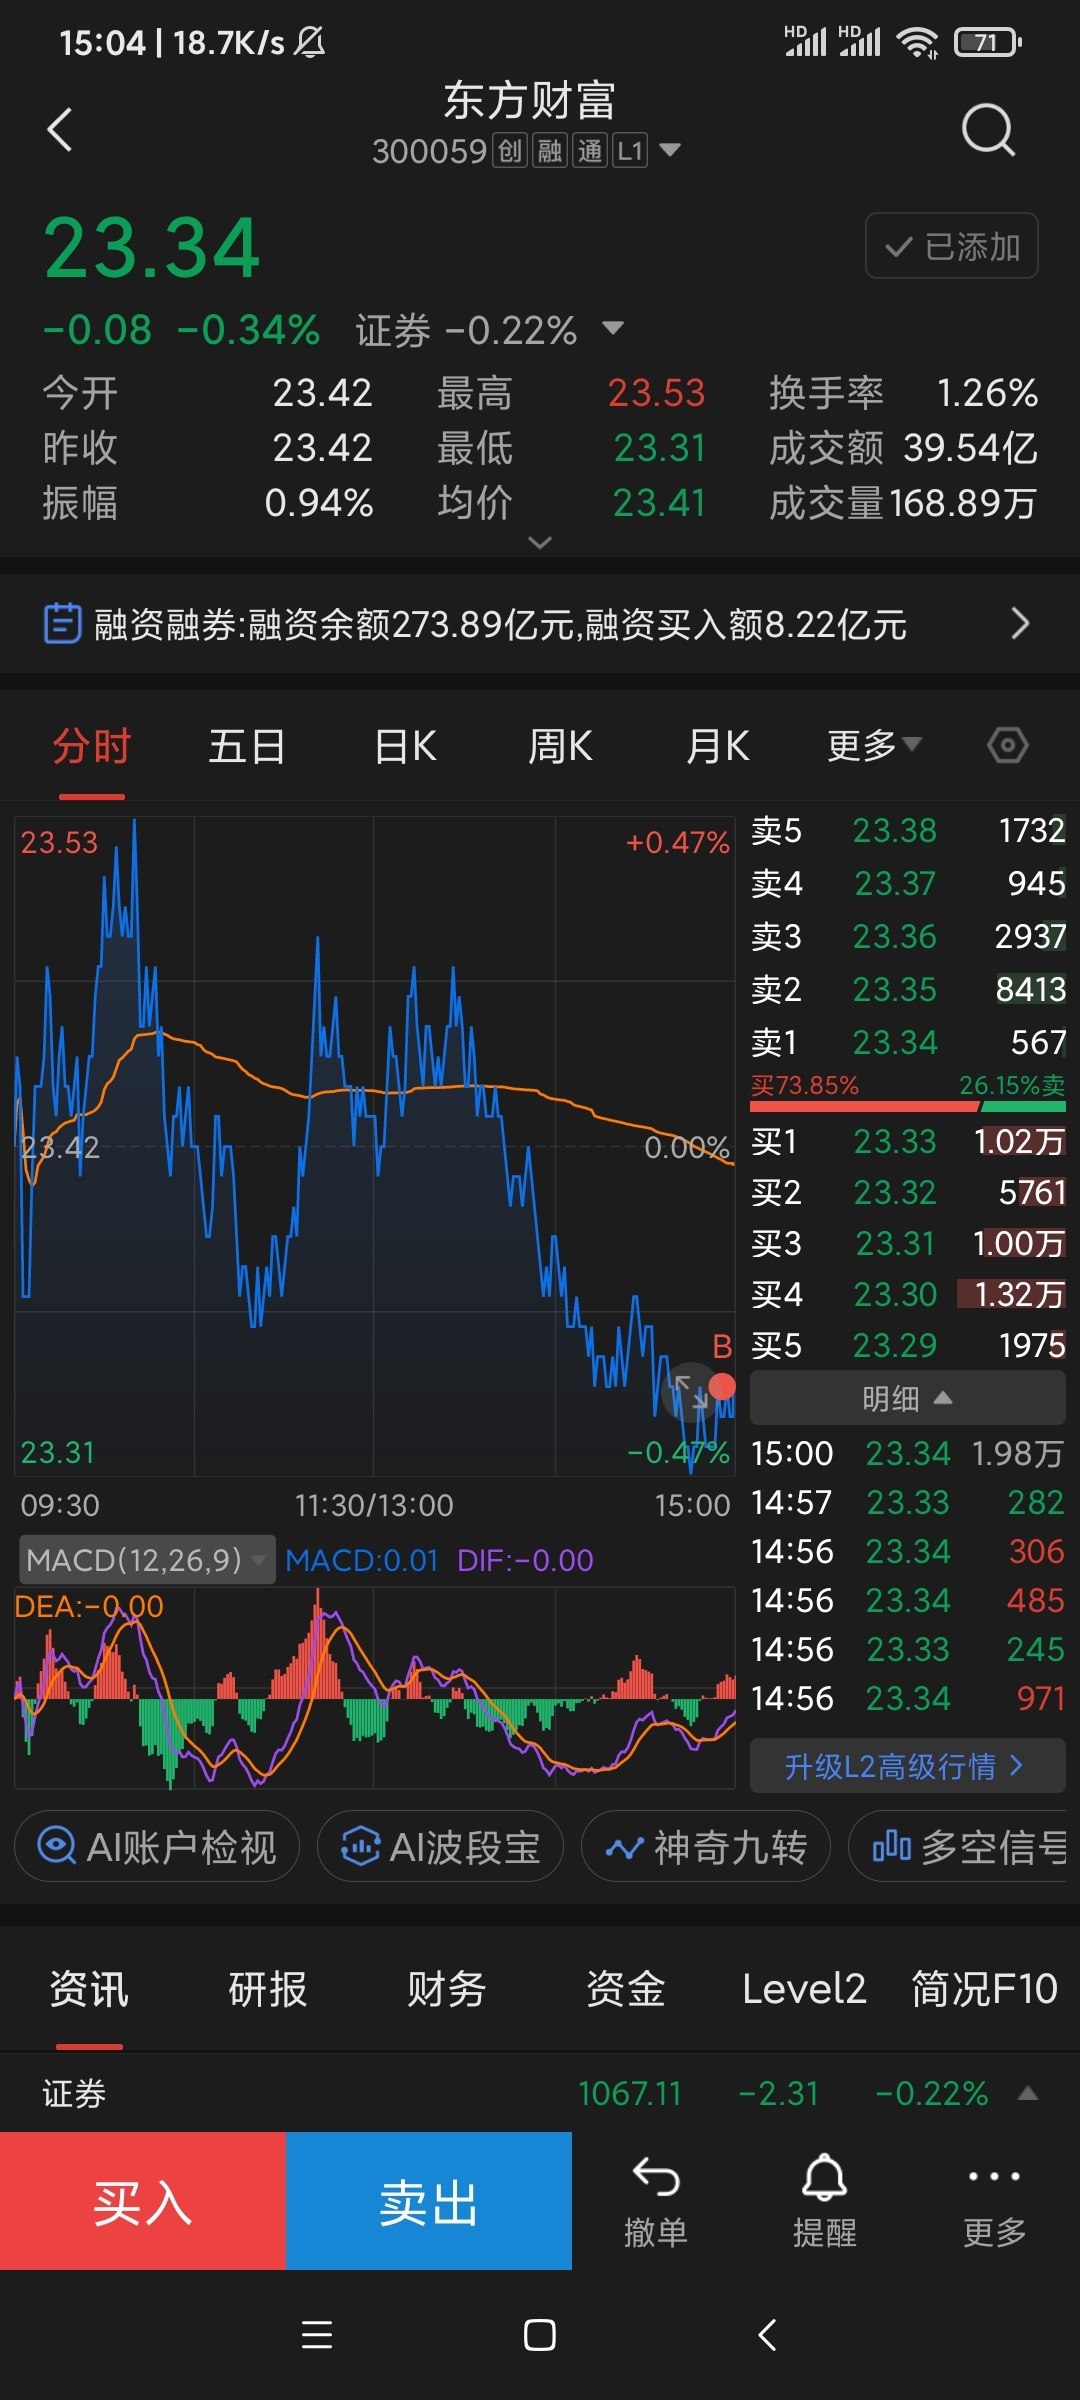
Task: Open the margin trading notice icon
Action: 62,623
